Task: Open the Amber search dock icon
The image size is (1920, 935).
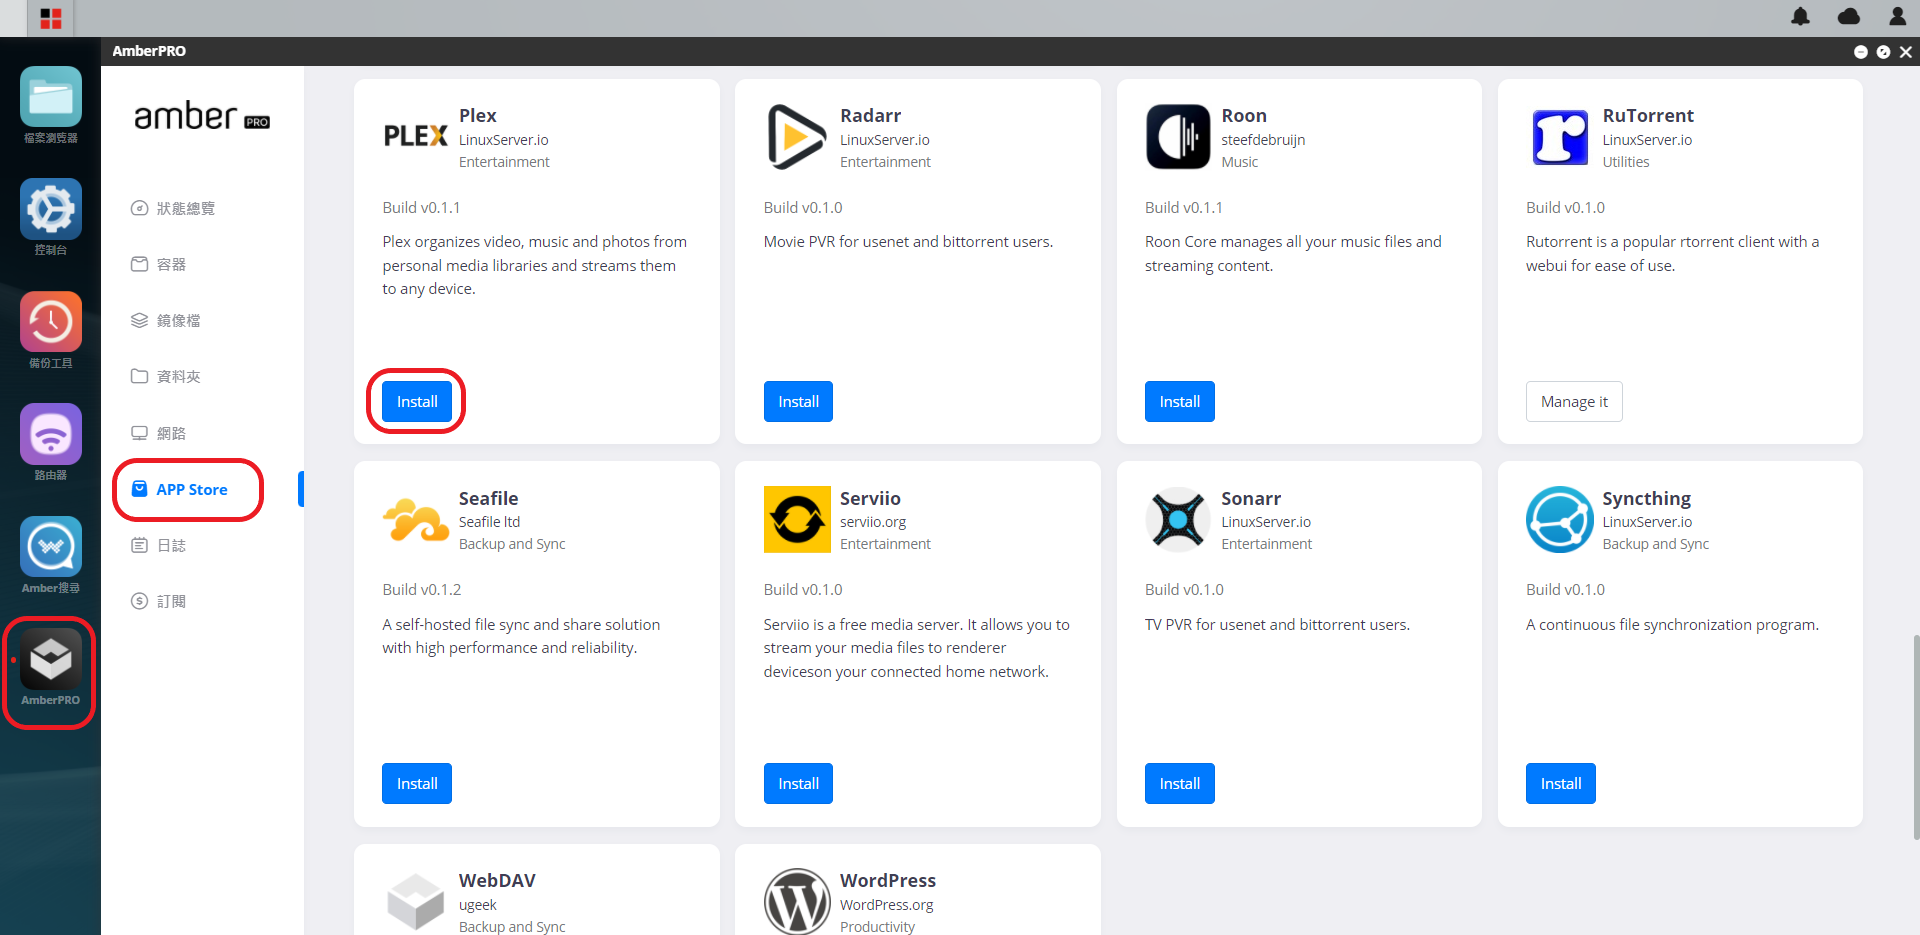Action: (51, 547)
